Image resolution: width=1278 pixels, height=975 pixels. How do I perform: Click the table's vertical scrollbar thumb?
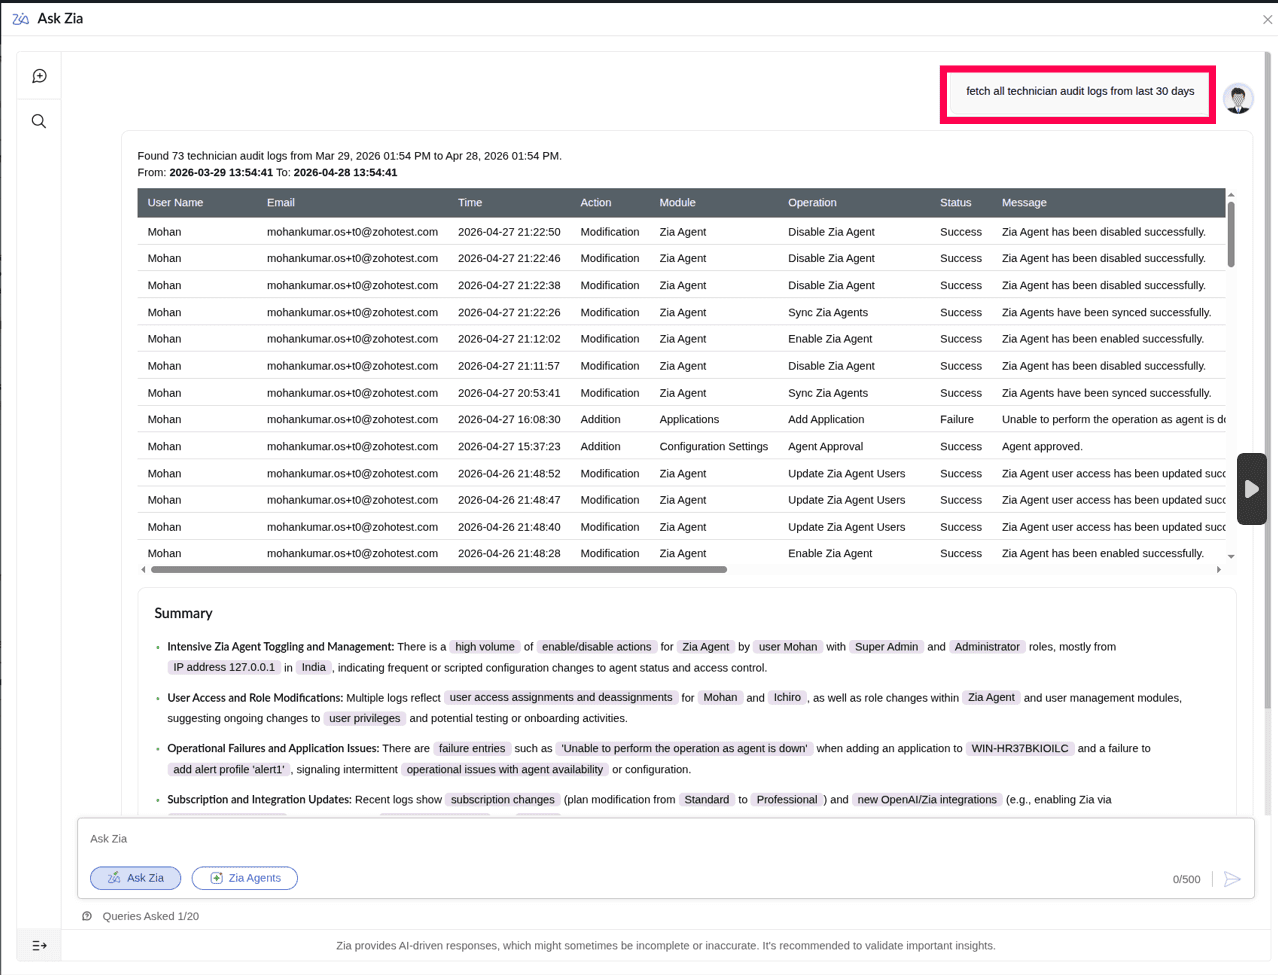tap(1231, 235)
